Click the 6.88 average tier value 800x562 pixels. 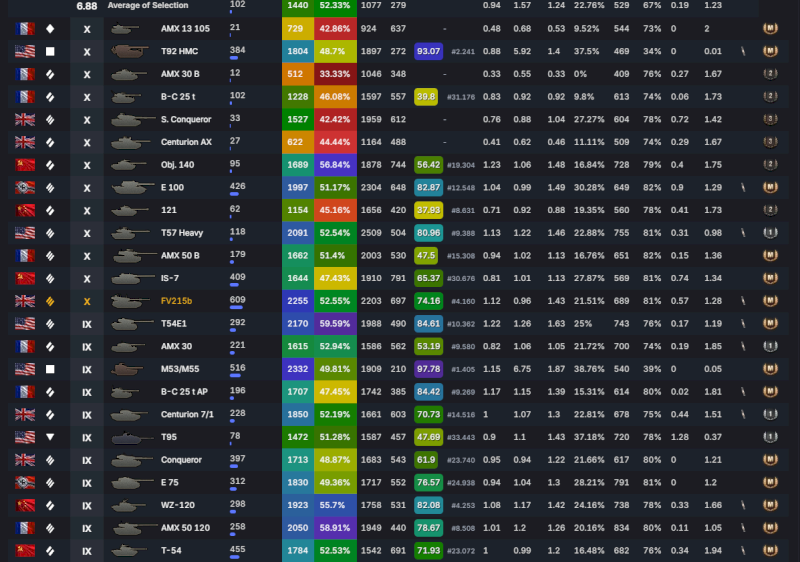click(x=87, y=6)
